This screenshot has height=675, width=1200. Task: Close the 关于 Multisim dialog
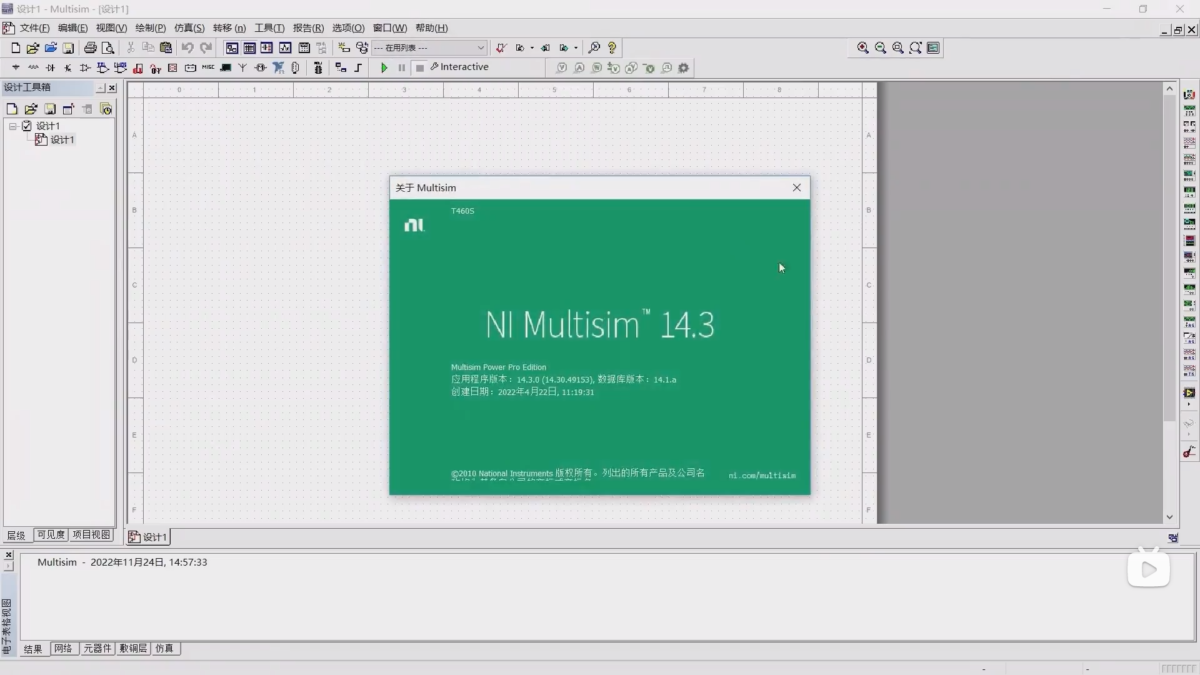(797, 188)
